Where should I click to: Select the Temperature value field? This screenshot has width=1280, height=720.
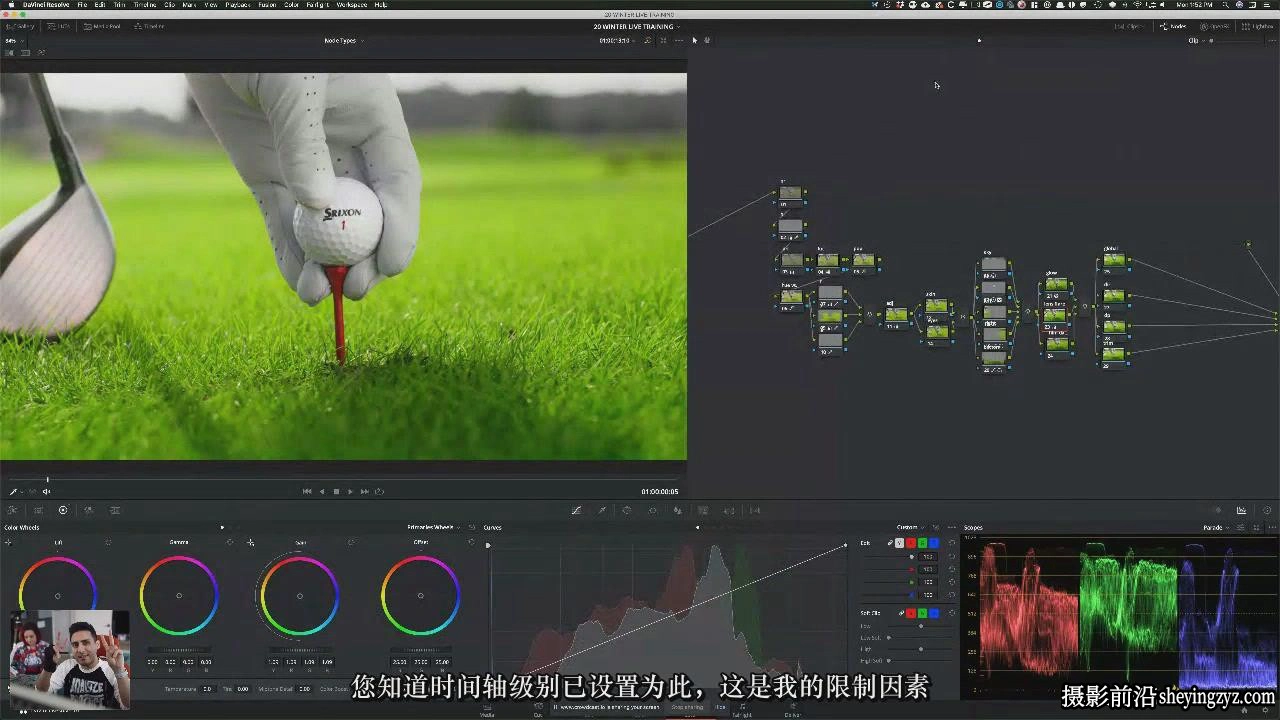click(x=207, y=689)
